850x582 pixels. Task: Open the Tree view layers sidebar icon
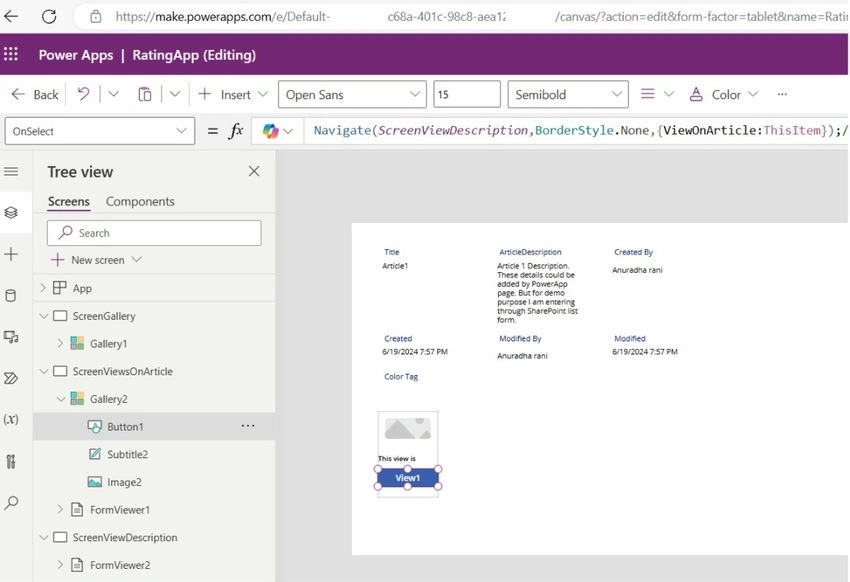pyautogui.click(x=11, y=212)
